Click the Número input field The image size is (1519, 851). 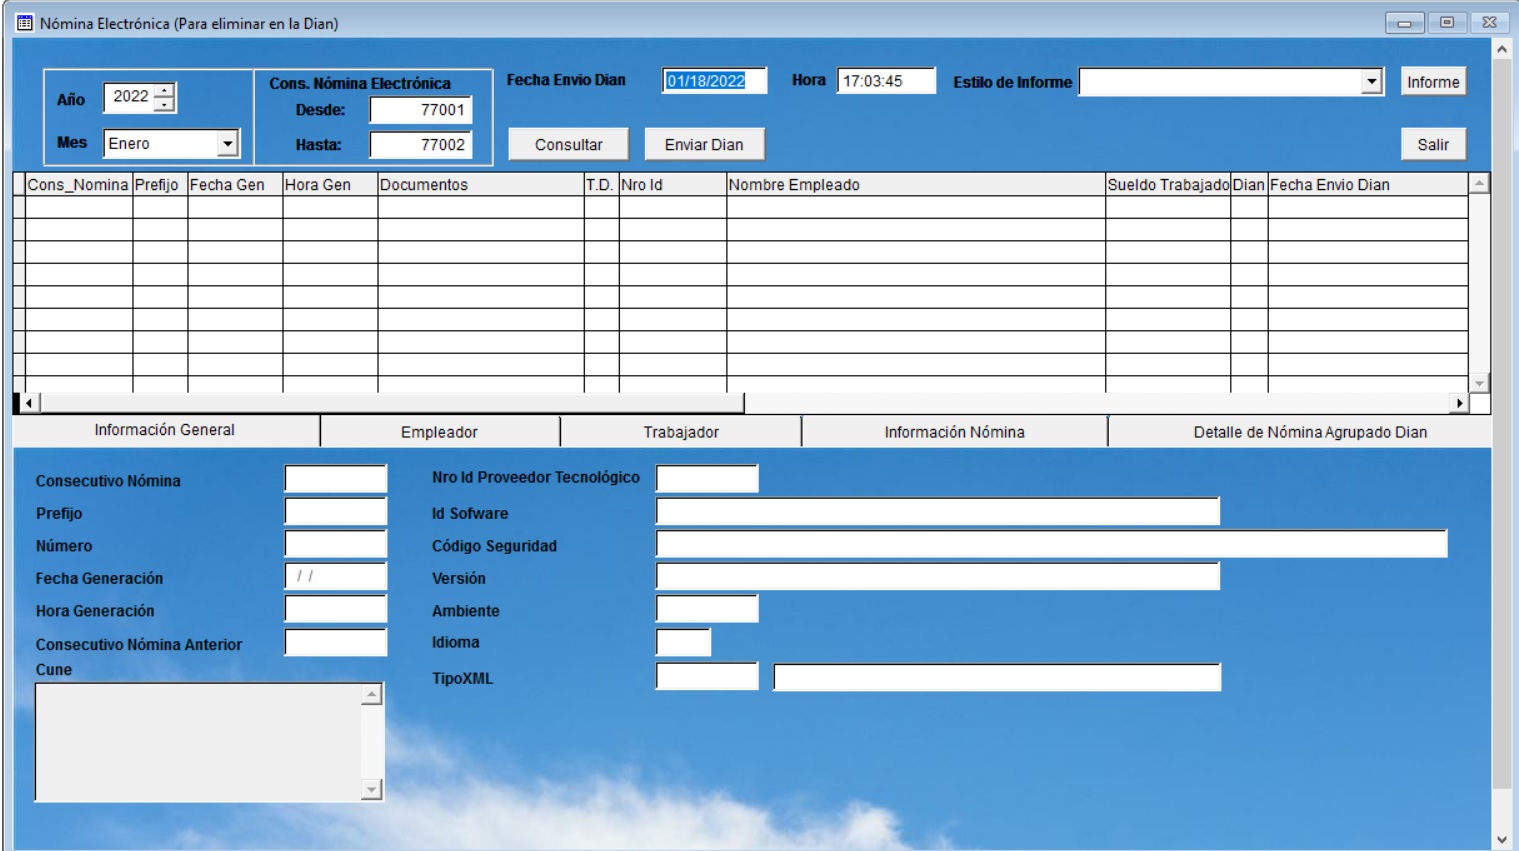tap(336, 544)
